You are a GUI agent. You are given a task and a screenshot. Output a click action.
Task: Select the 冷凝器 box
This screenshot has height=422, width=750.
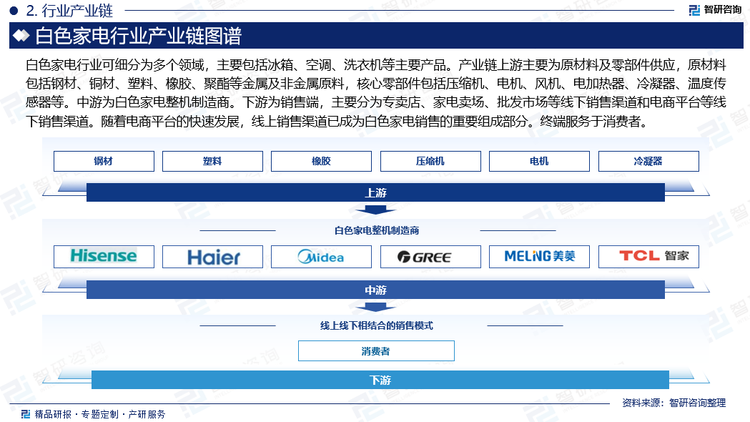[649, 161]
